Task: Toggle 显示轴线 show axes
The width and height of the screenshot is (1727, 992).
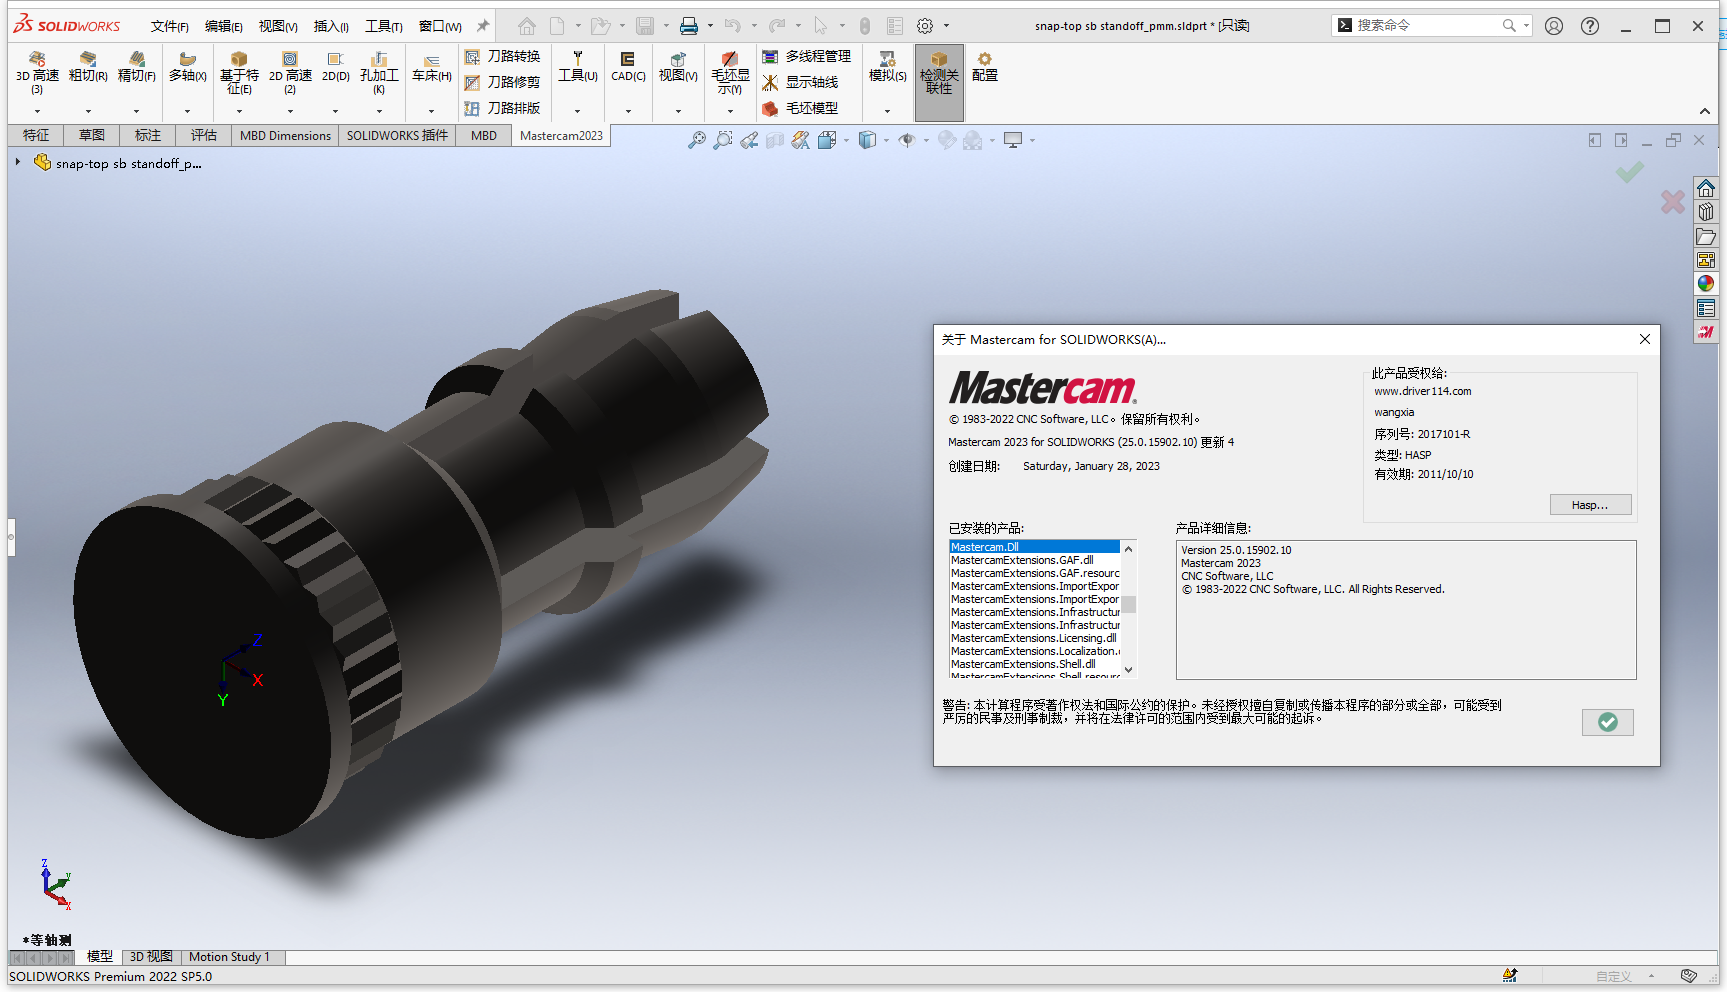Action: pos(800,82)
